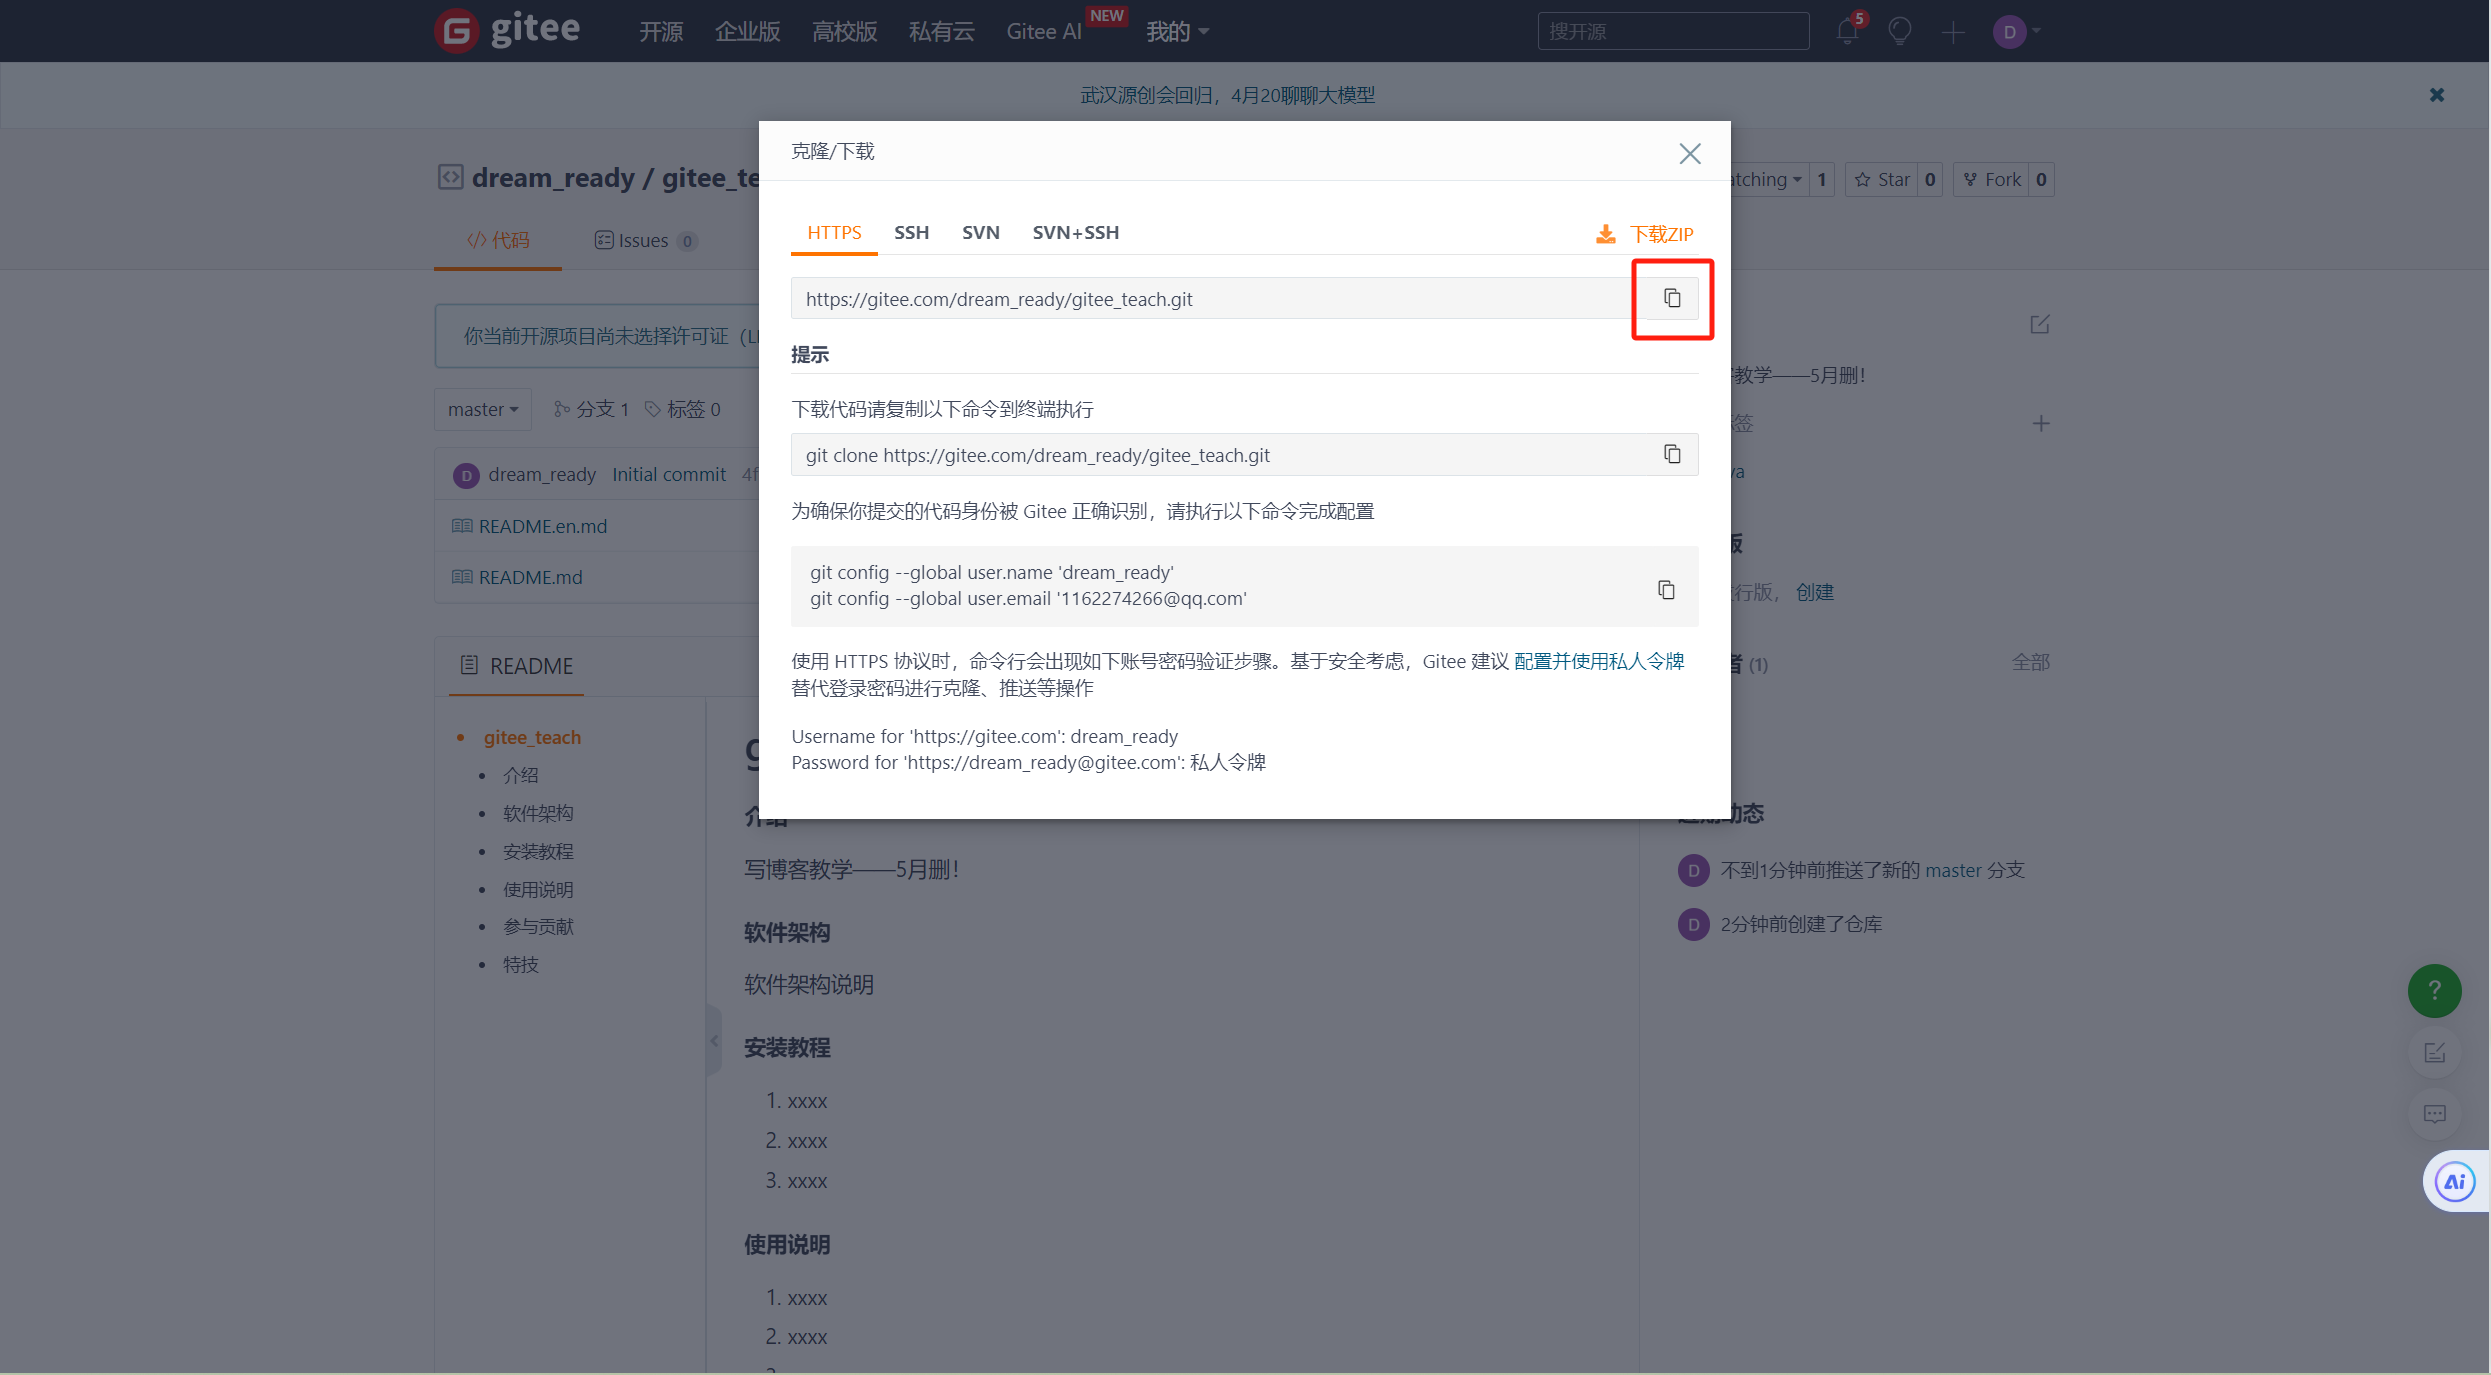Open the green help question button
This screenshot has height=1375, width=2491.
2434,990
